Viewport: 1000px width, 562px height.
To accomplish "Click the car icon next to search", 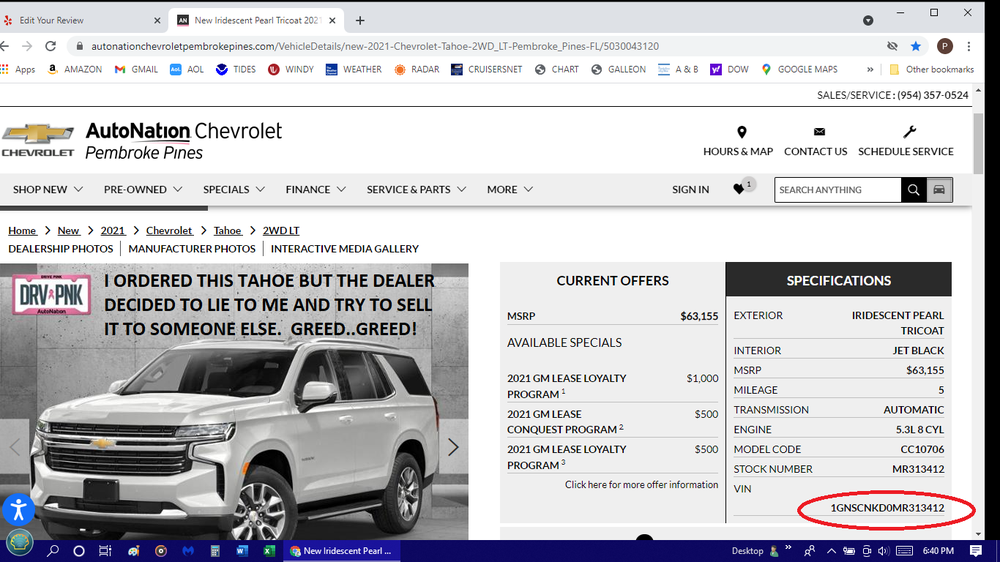I will point(939,190).
